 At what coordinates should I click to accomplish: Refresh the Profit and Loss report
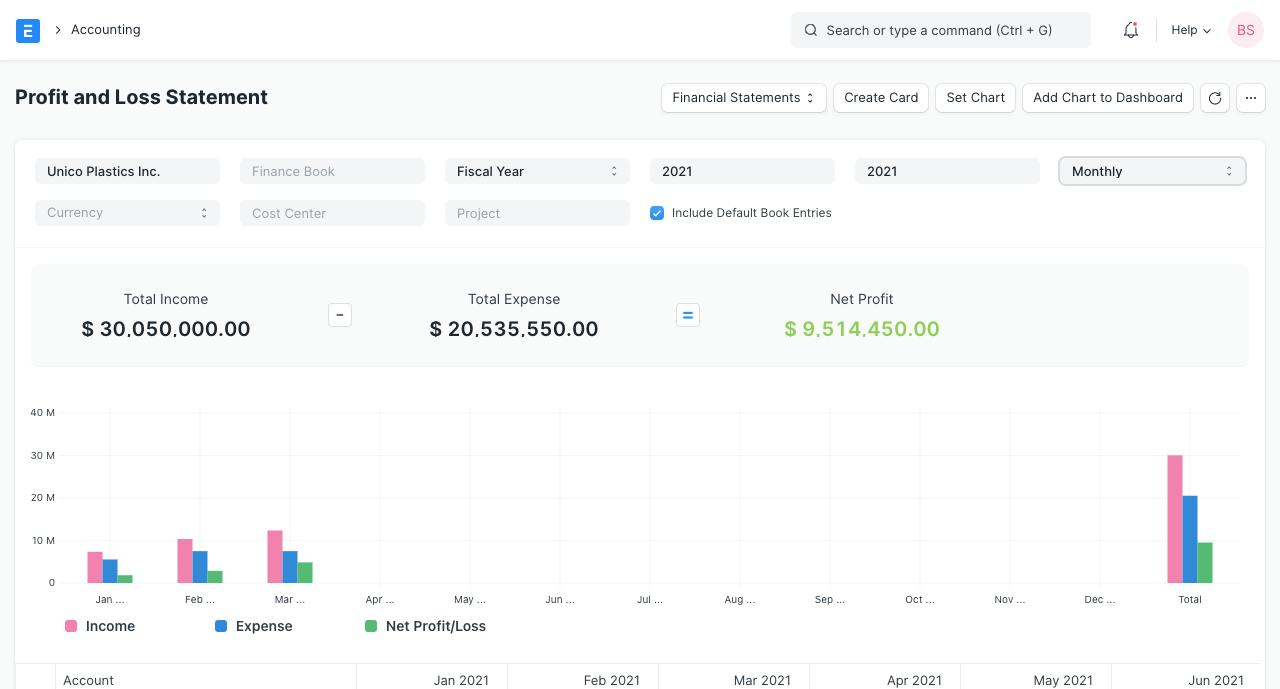point(1214,98)
